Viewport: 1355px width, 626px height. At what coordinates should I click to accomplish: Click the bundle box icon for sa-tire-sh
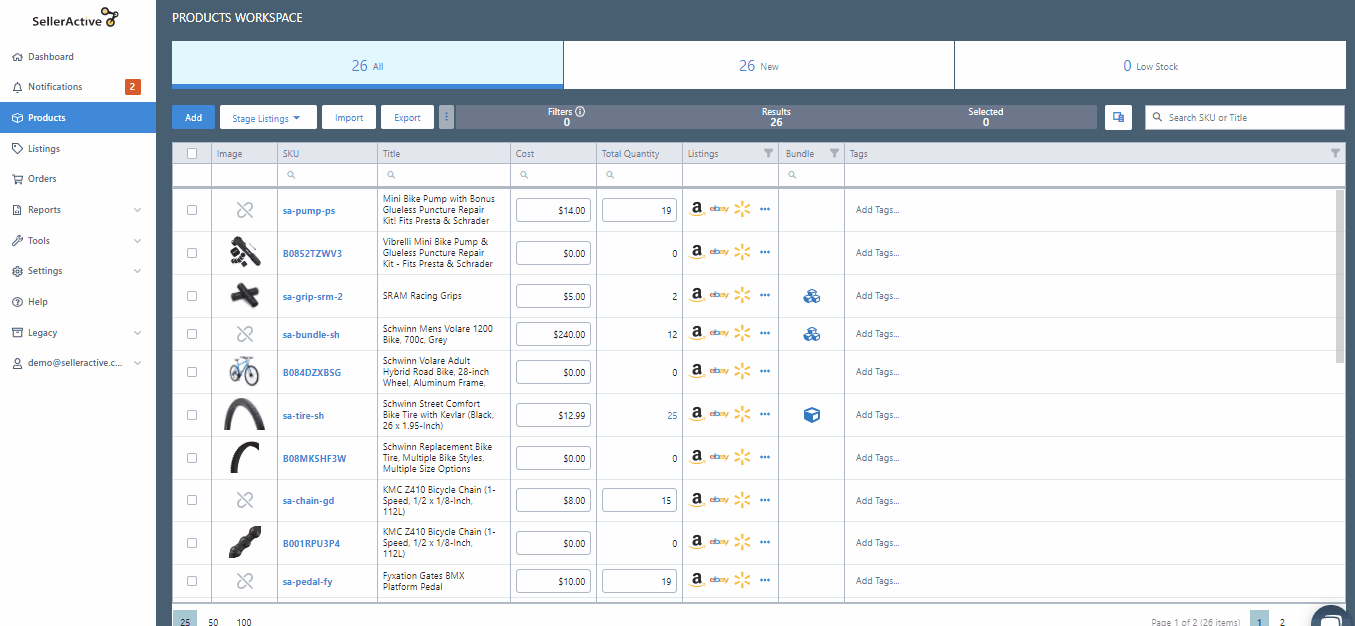pos(811,415)
